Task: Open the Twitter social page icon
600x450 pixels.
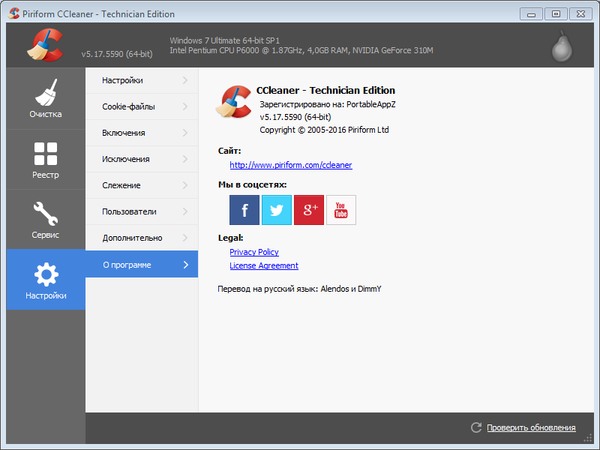Action: point(276,210)
